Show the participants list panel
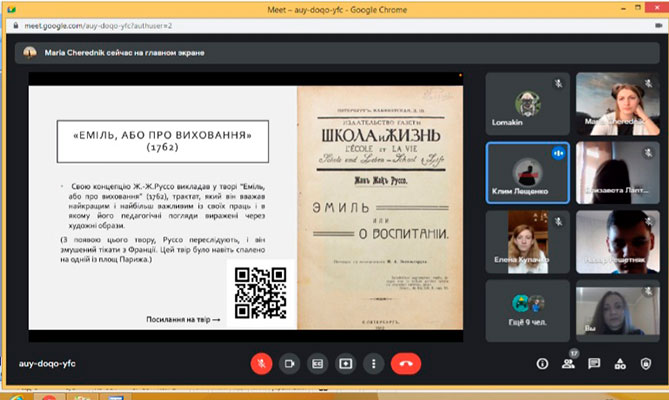Image resolution: width=669 pixels, height=400 pixels. tap(569, 363)
